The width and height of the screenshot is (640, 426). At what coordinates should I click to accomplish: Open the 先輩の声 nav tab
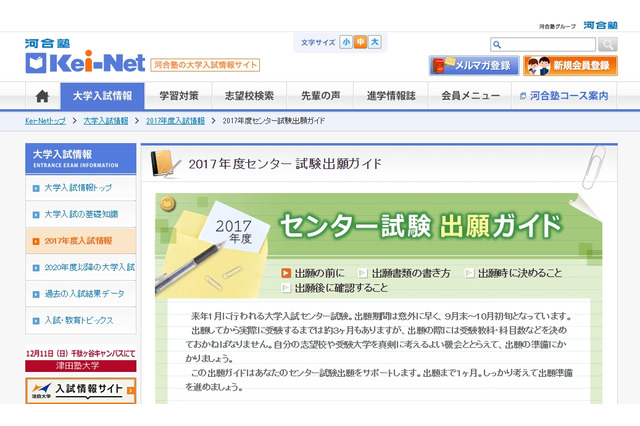[320, 96]
